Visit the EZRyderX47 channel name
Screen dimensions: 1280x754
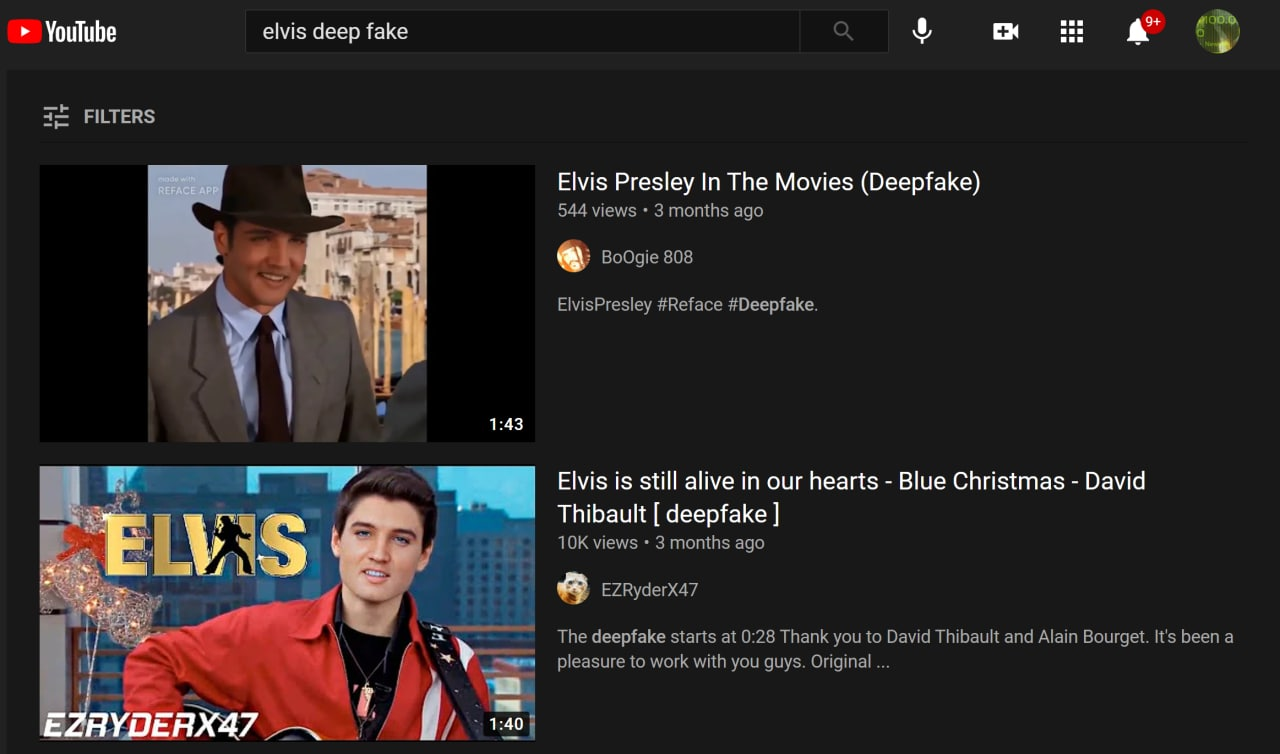click(x=649, y=589)
